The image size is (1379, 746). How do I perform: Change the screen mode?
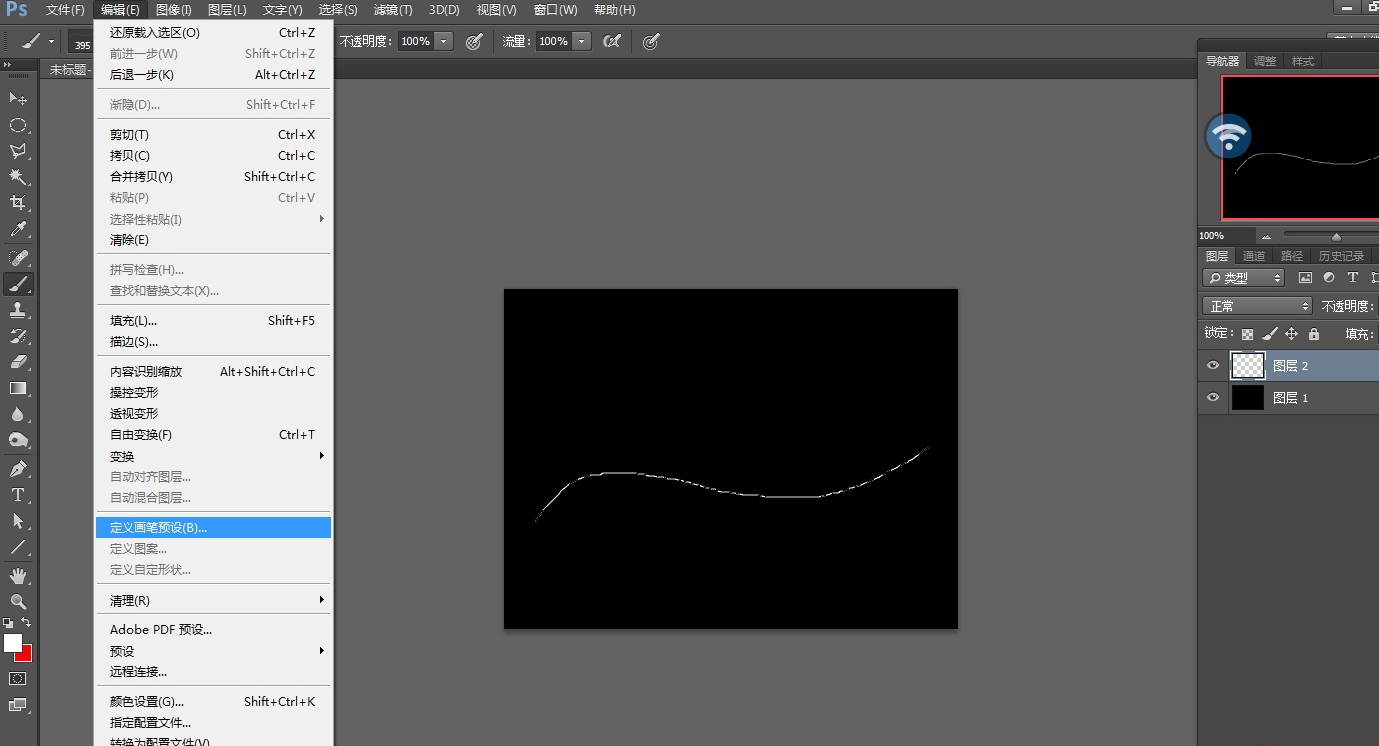[x=18, y=704]
